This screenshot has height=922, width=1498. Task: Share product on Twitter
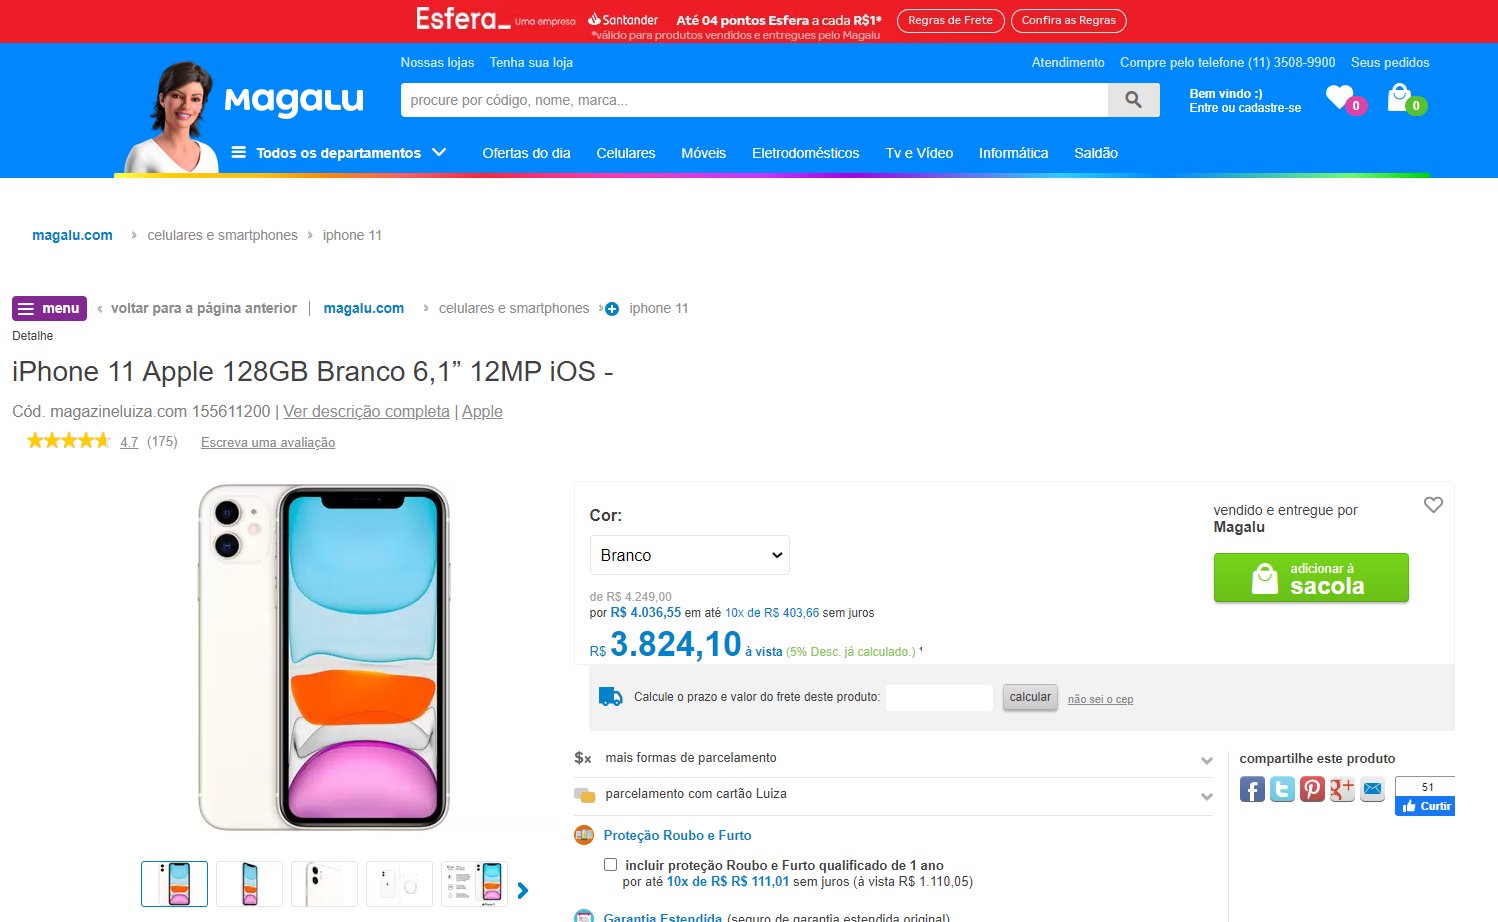tap(1282, 789)
